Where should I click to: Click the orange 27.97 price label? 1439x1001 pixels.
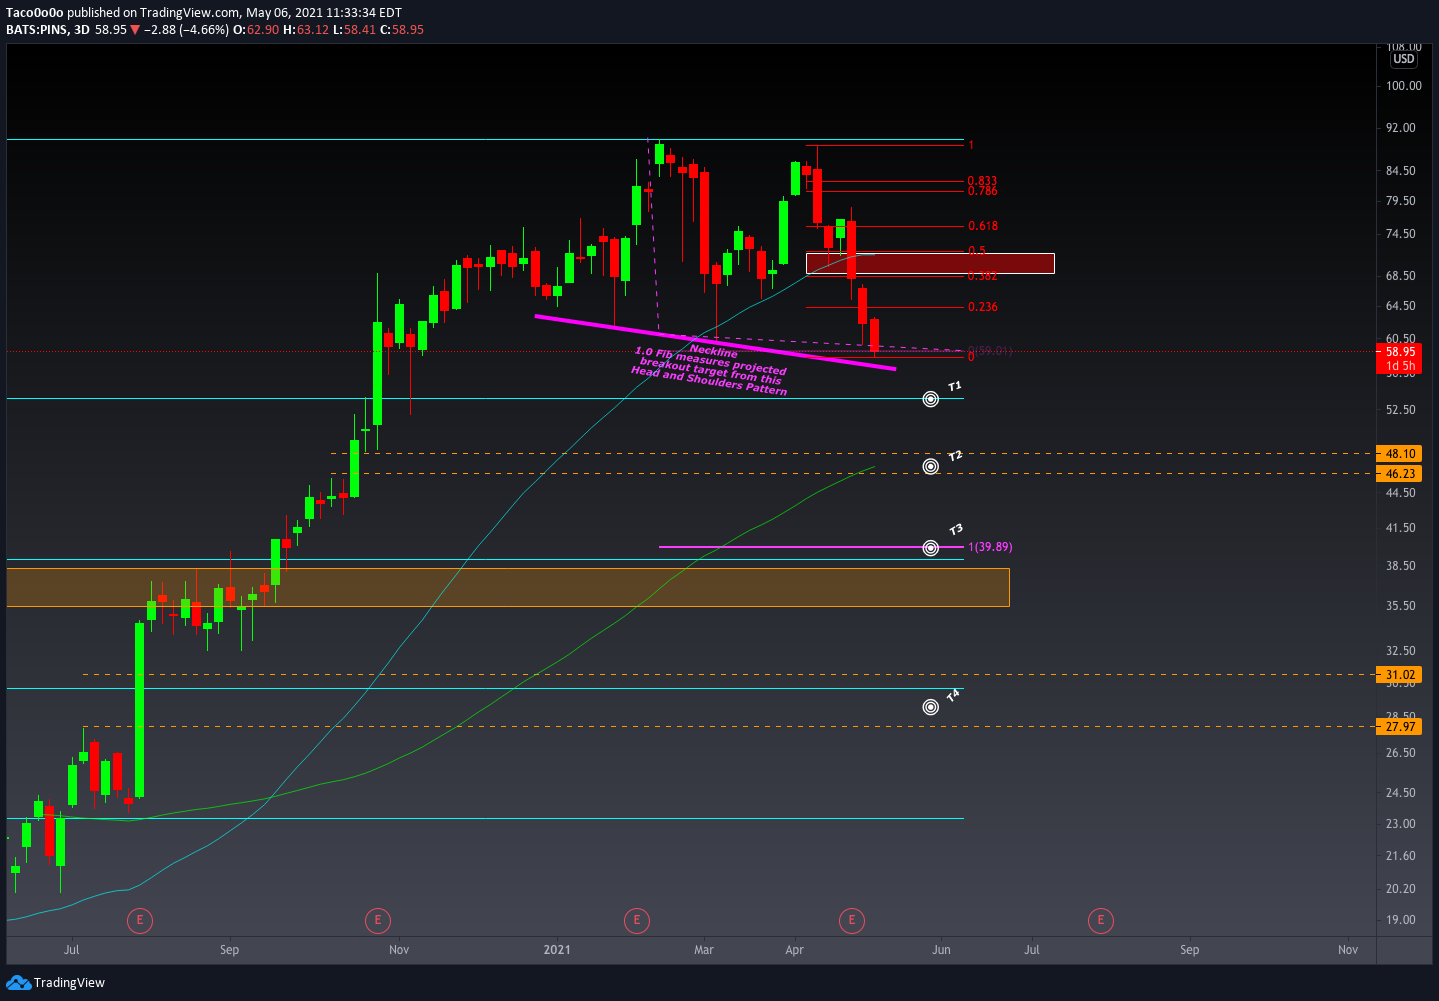pos(1399,727)
